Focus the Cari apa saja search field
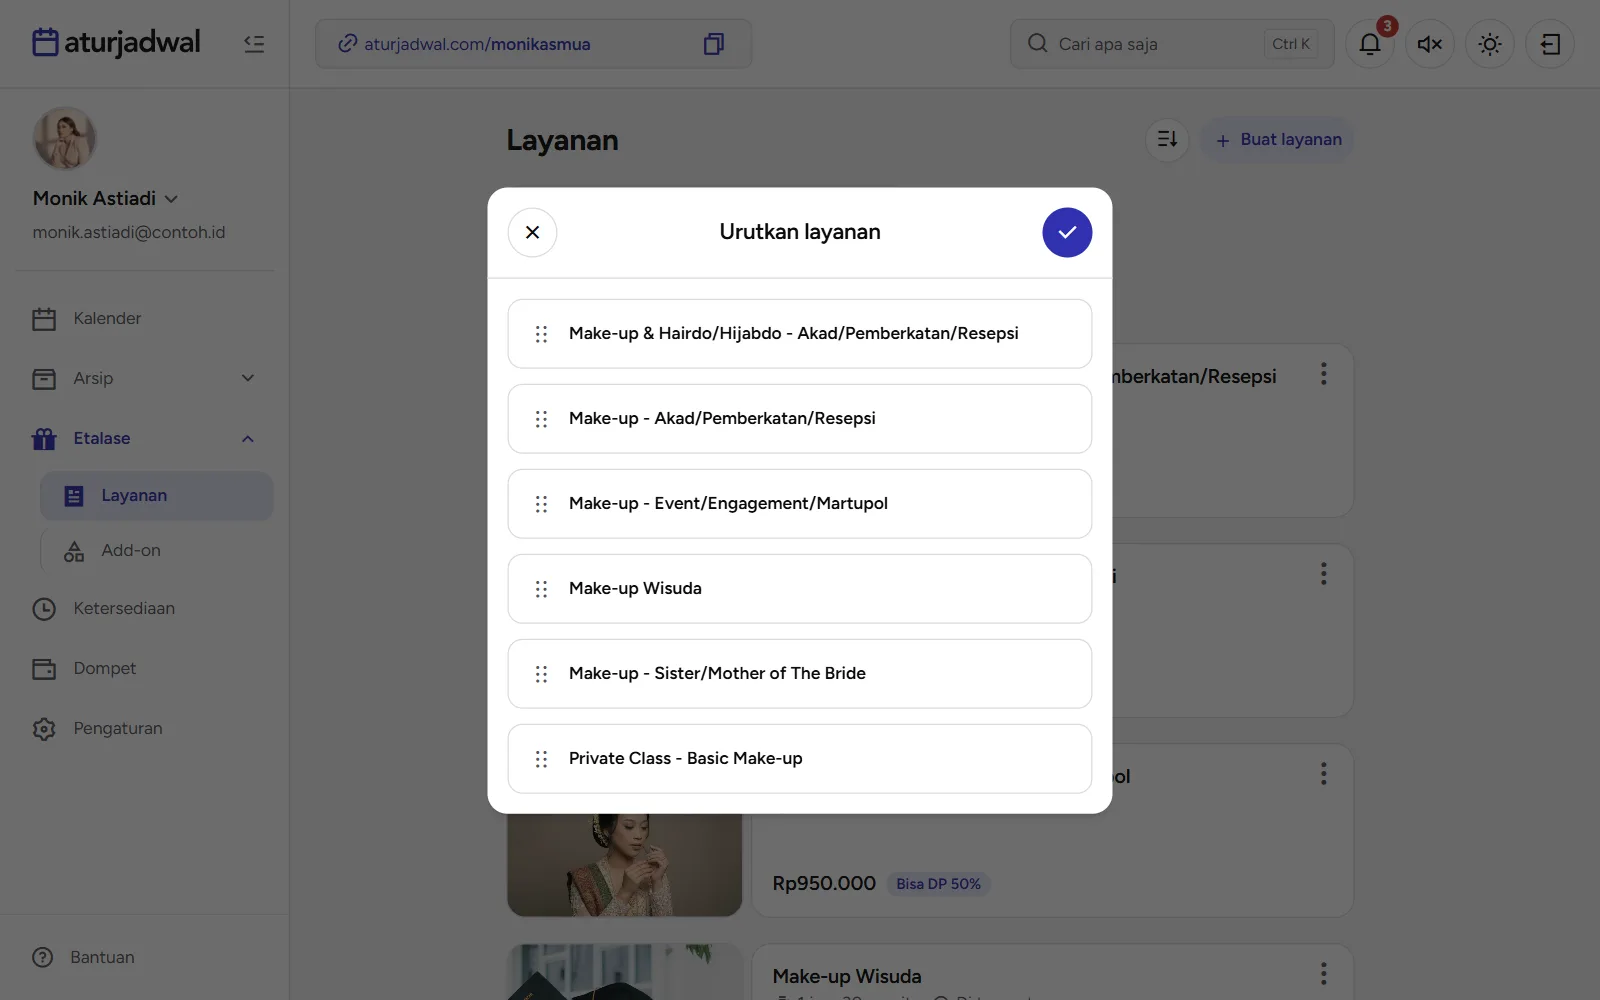 click(x=1172, y=44)
